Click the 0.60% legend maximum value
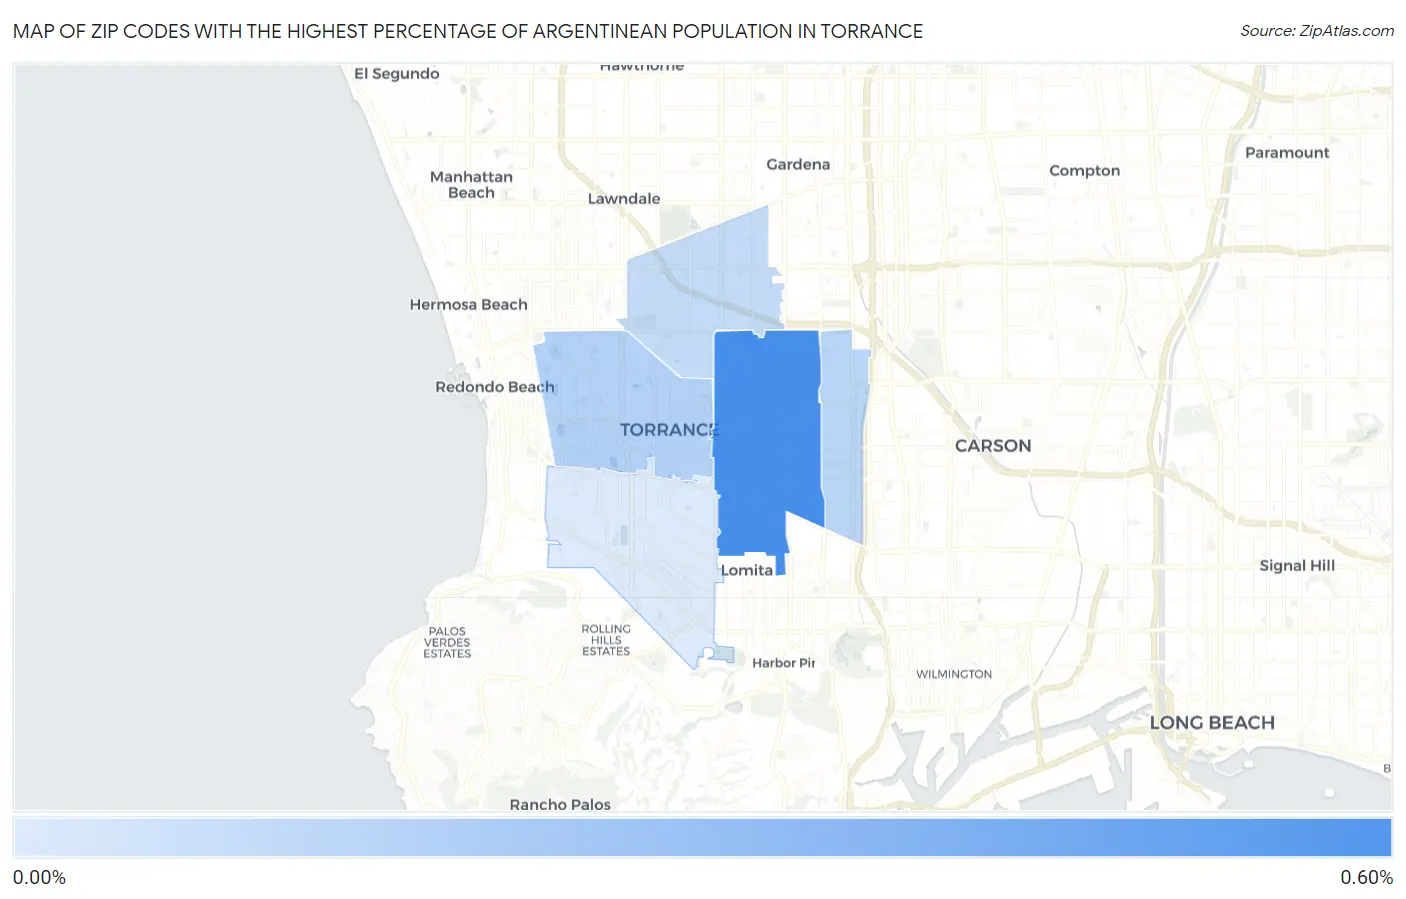1406x899 pixels. coord(1366,878)
